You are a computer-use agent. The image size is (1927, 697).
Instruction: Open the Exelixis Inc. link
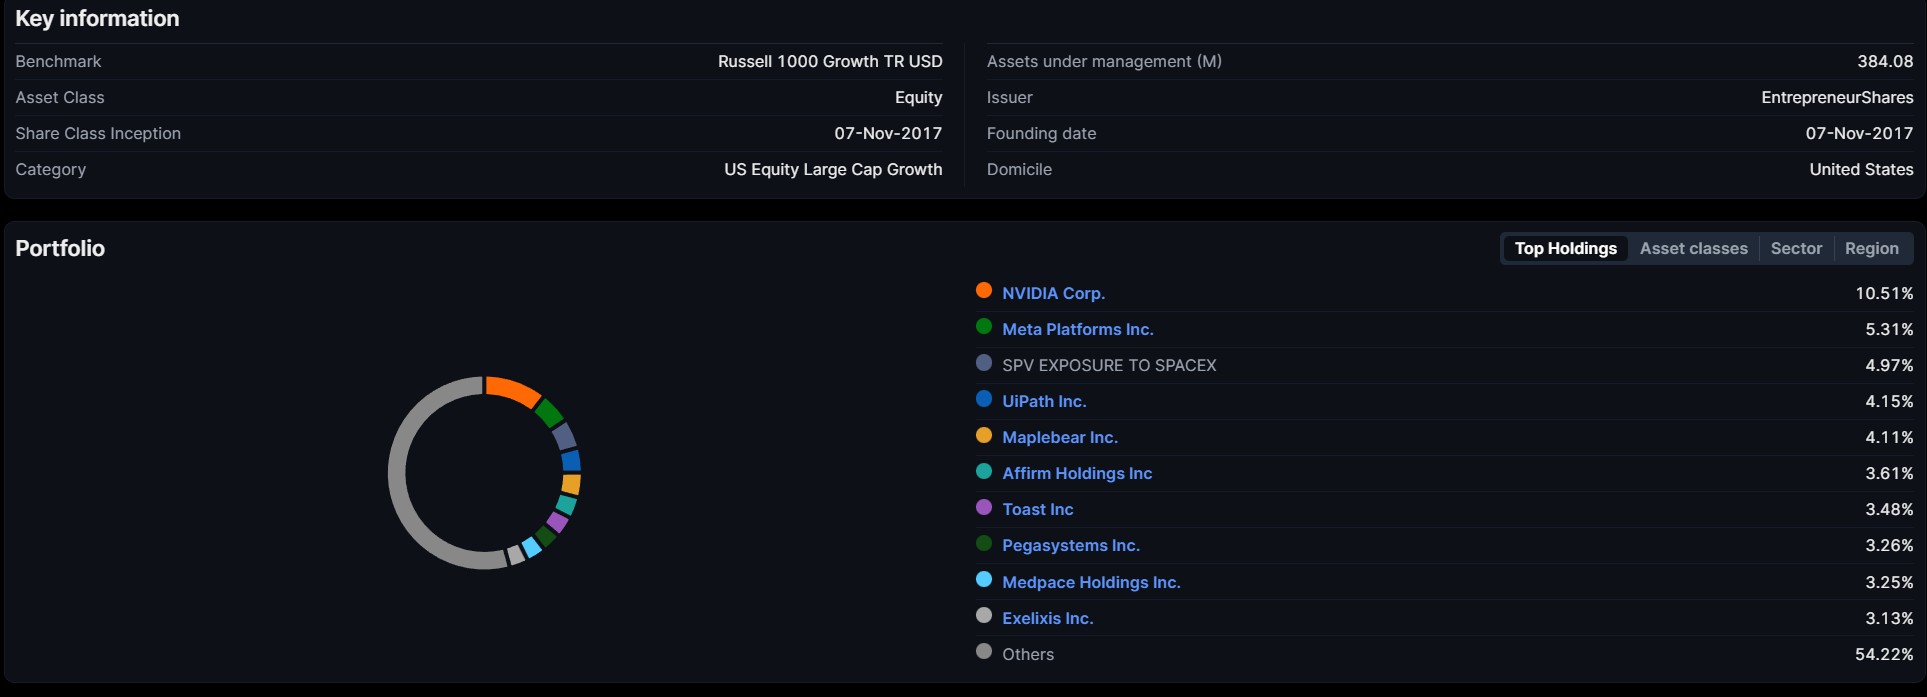click(1048, 618)
